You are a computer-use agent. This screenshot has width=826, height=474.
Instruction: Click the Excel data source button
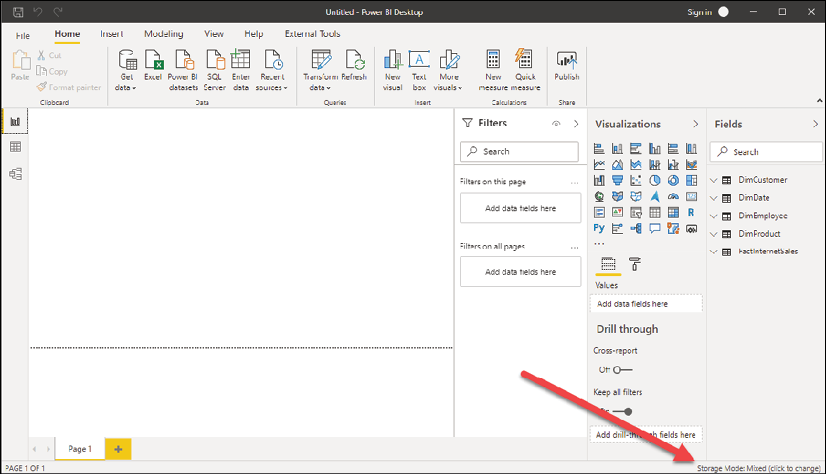(153, 66)
